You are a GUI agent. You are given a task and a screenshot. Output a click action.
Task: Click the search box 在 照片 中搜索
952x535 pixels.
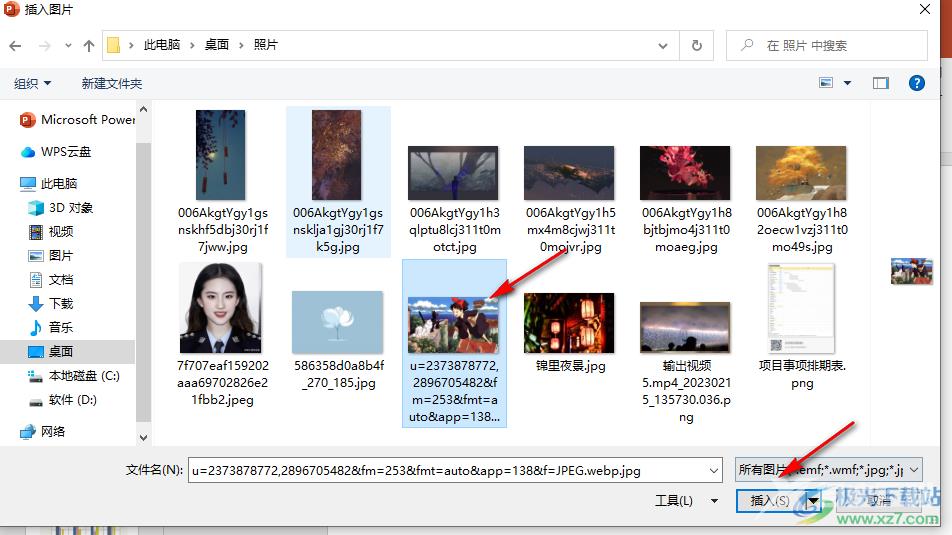[826, 46]
